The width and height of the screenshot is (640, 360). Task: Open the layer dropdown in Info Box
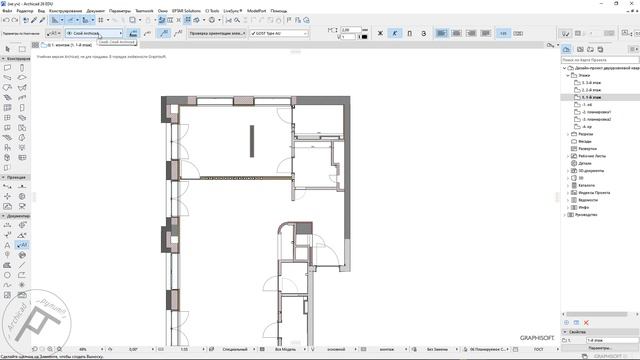[94, 33]
